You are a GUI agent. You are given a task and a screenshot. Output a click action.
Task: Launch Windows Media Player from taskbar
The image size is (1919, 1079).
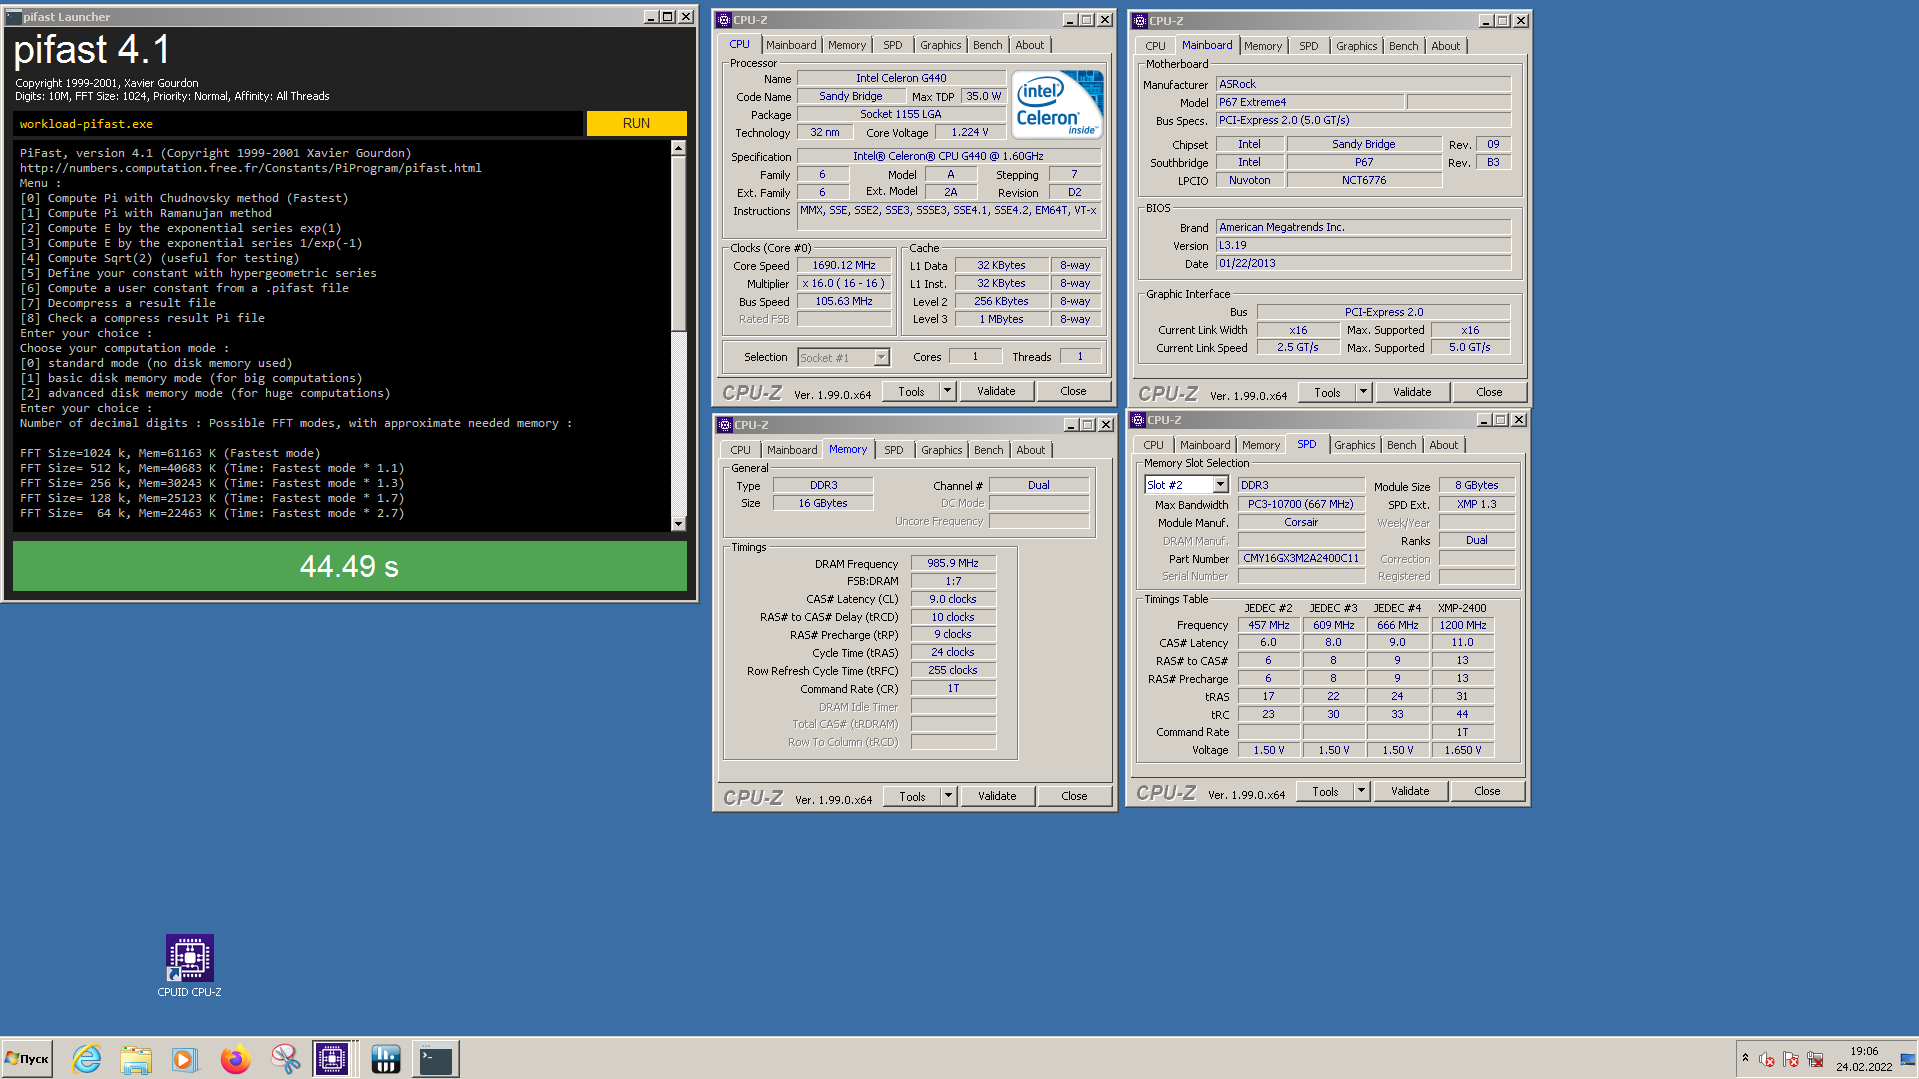pyautogui.click(x=184, y=1059)
